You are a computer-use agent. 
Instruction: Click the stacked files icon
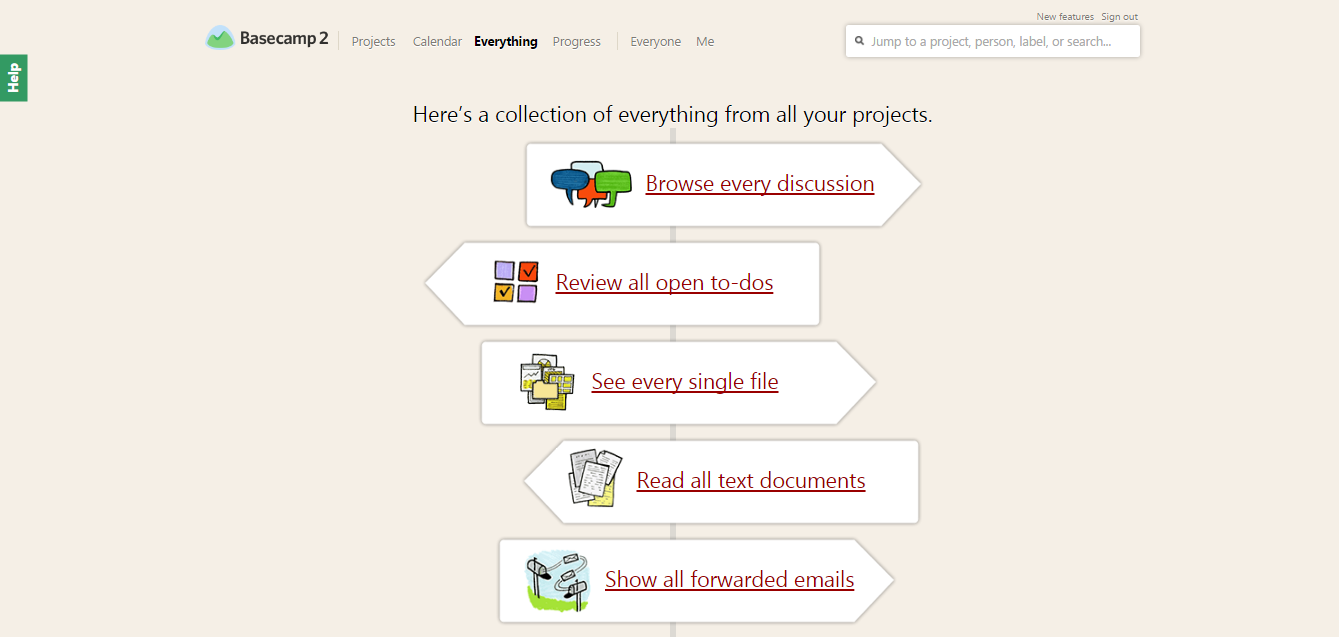(x=547, y=381)
